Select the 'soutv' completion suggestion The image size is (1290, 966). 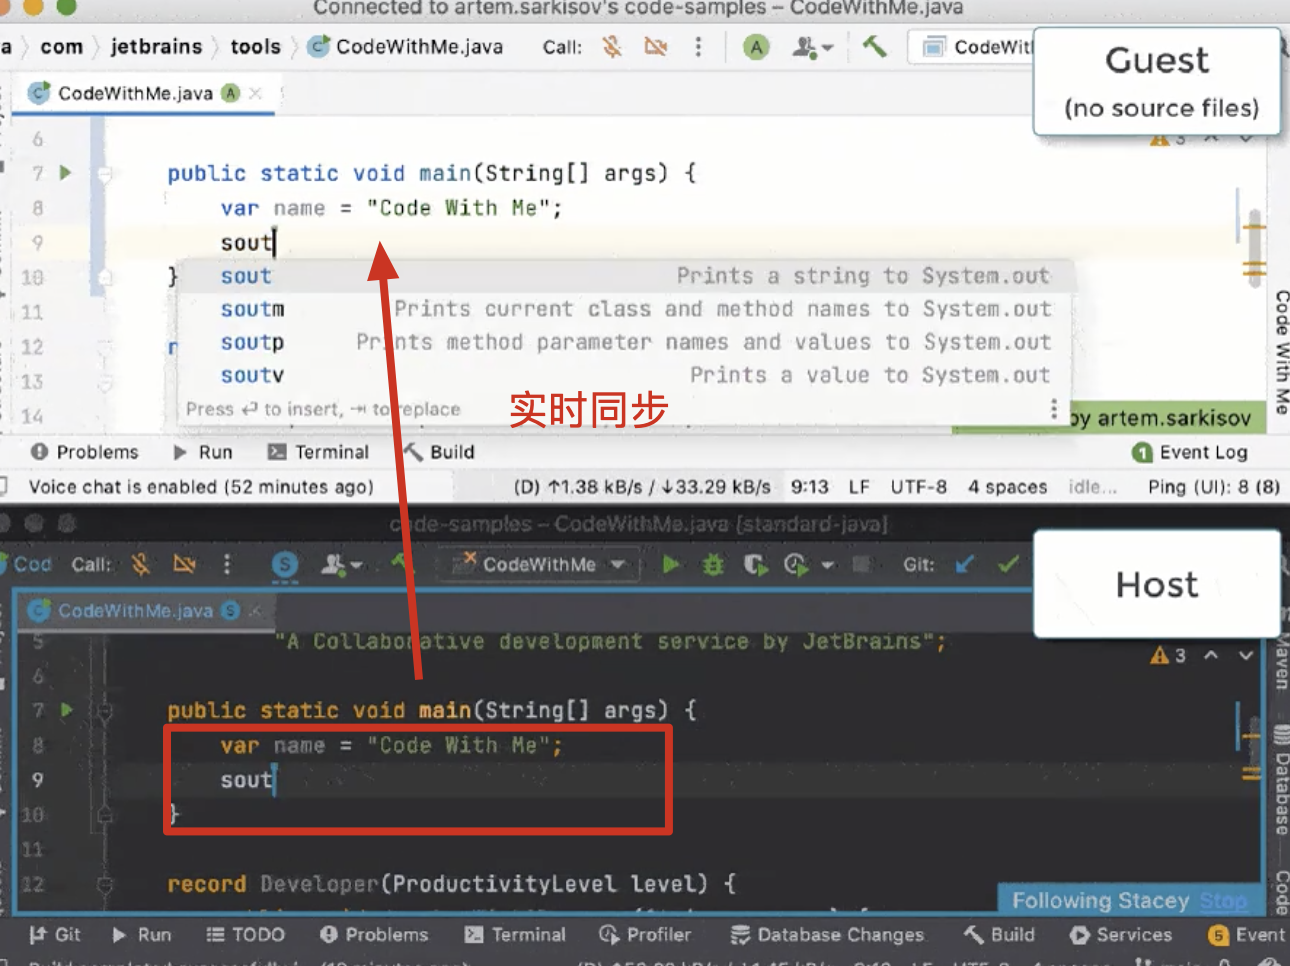click(x=625, y=375)
